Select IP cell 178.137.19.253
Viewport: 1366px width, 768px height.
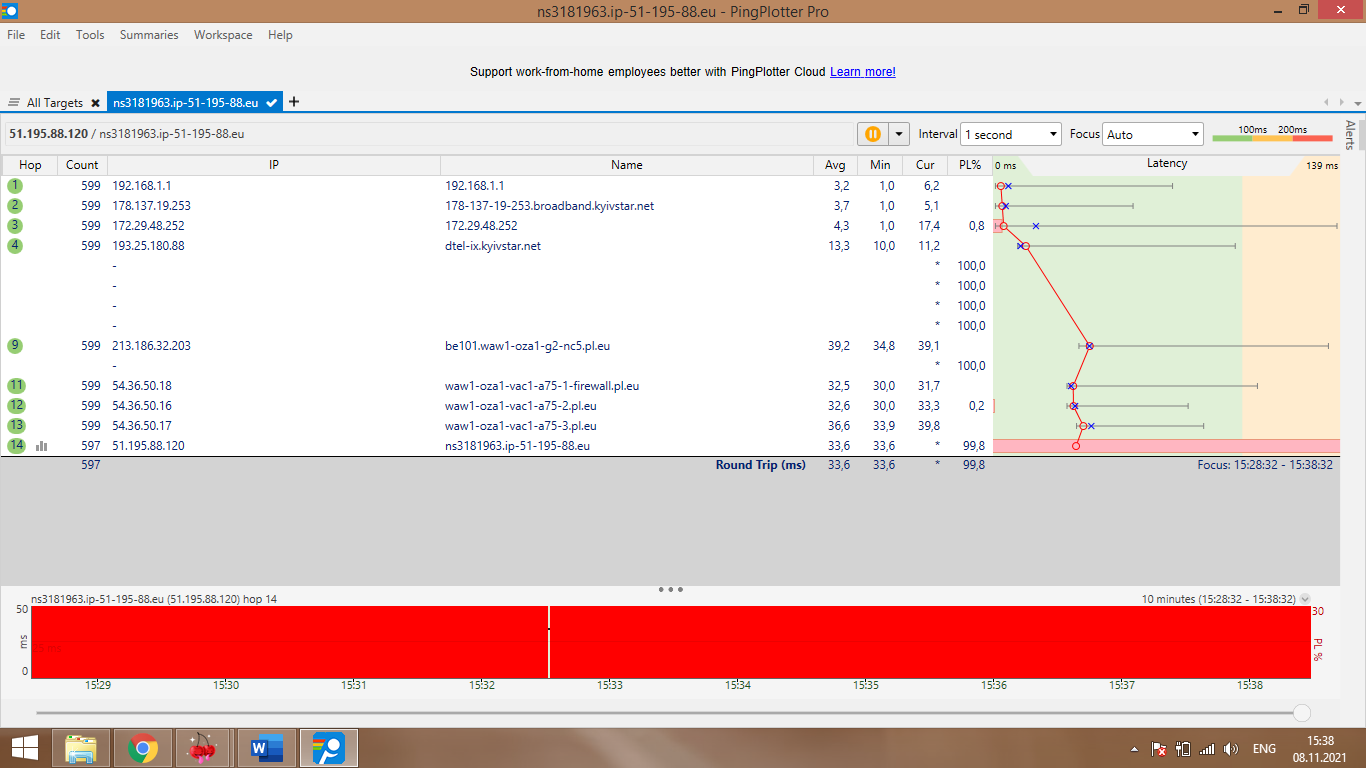pos(151,205)
